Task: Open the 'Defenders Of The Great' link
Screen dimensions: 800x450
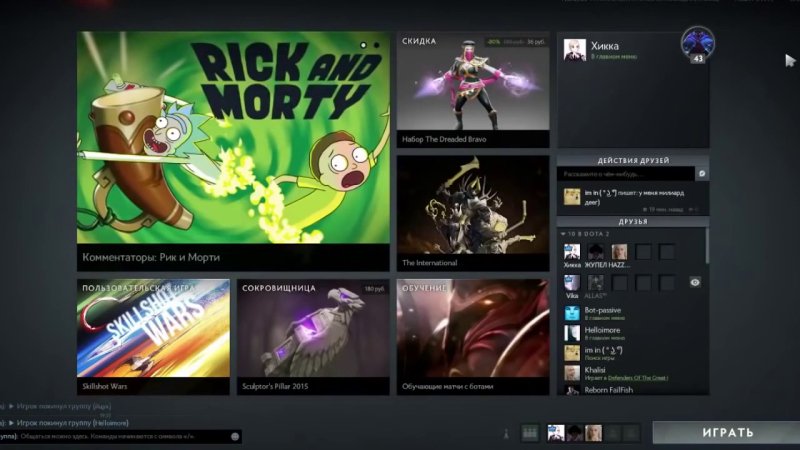Action: coord(637,378)
